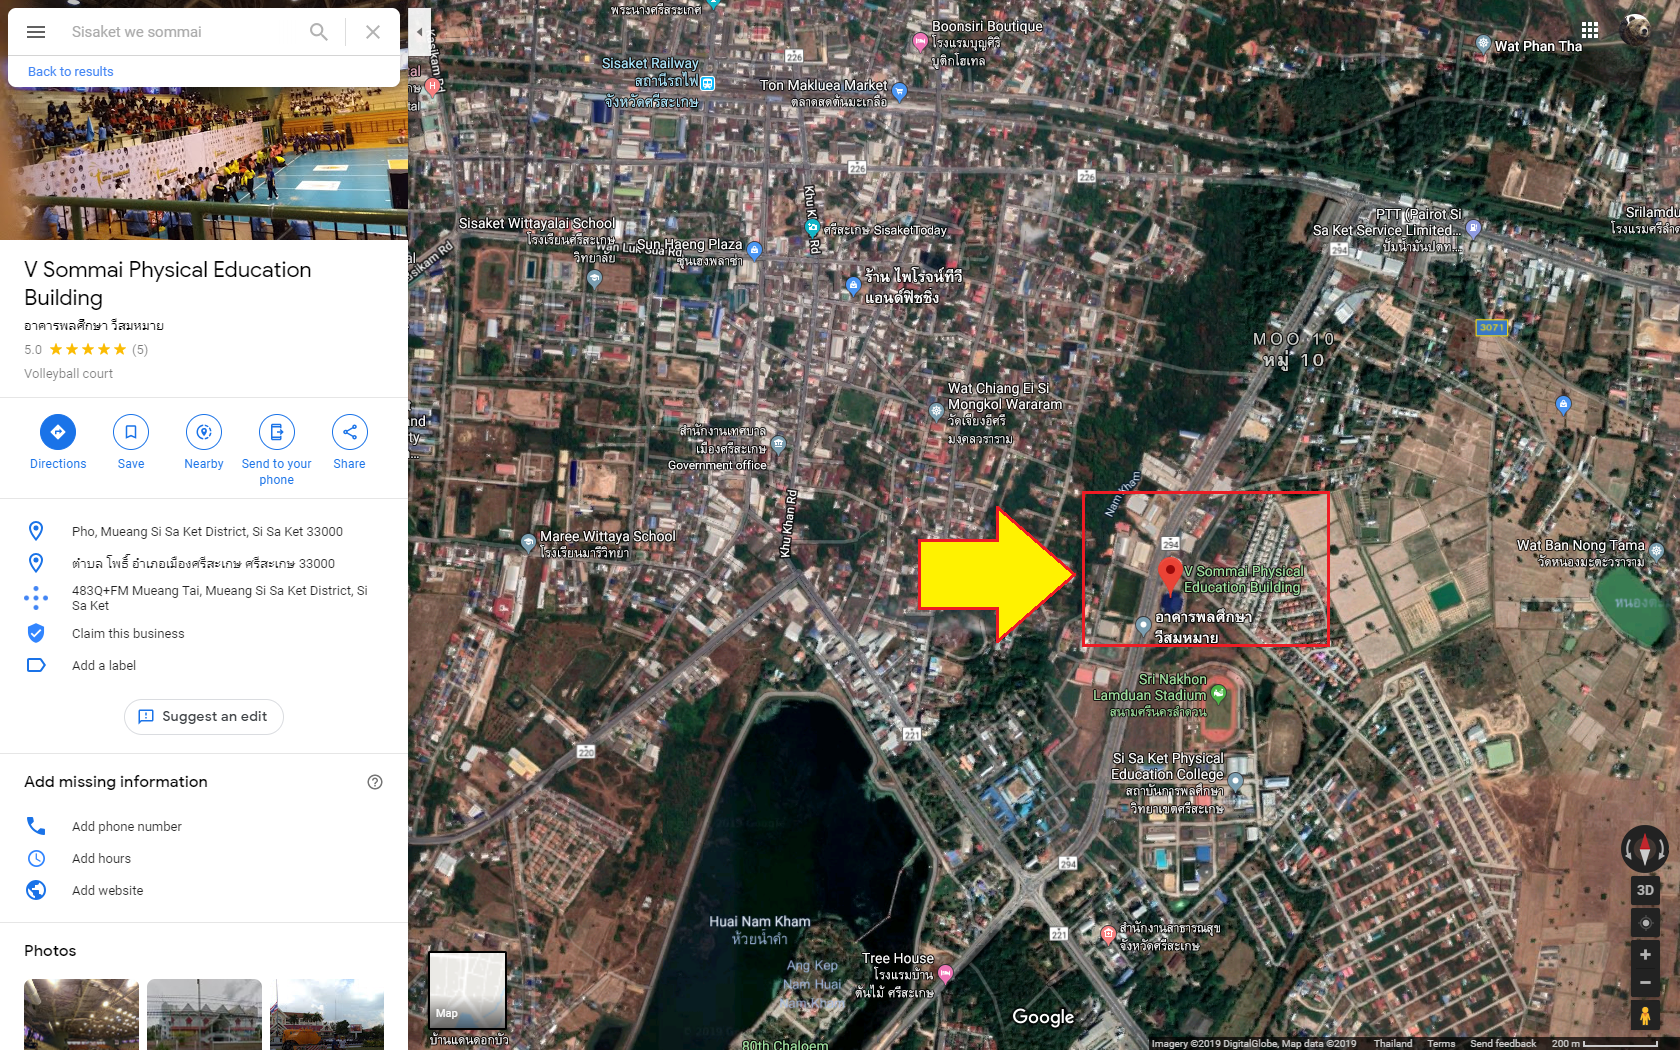This screenshot has height=1050, width=1680.
Task: Click the Boonsiri Boutique hotel marker
Action: [x=920, y=41]
